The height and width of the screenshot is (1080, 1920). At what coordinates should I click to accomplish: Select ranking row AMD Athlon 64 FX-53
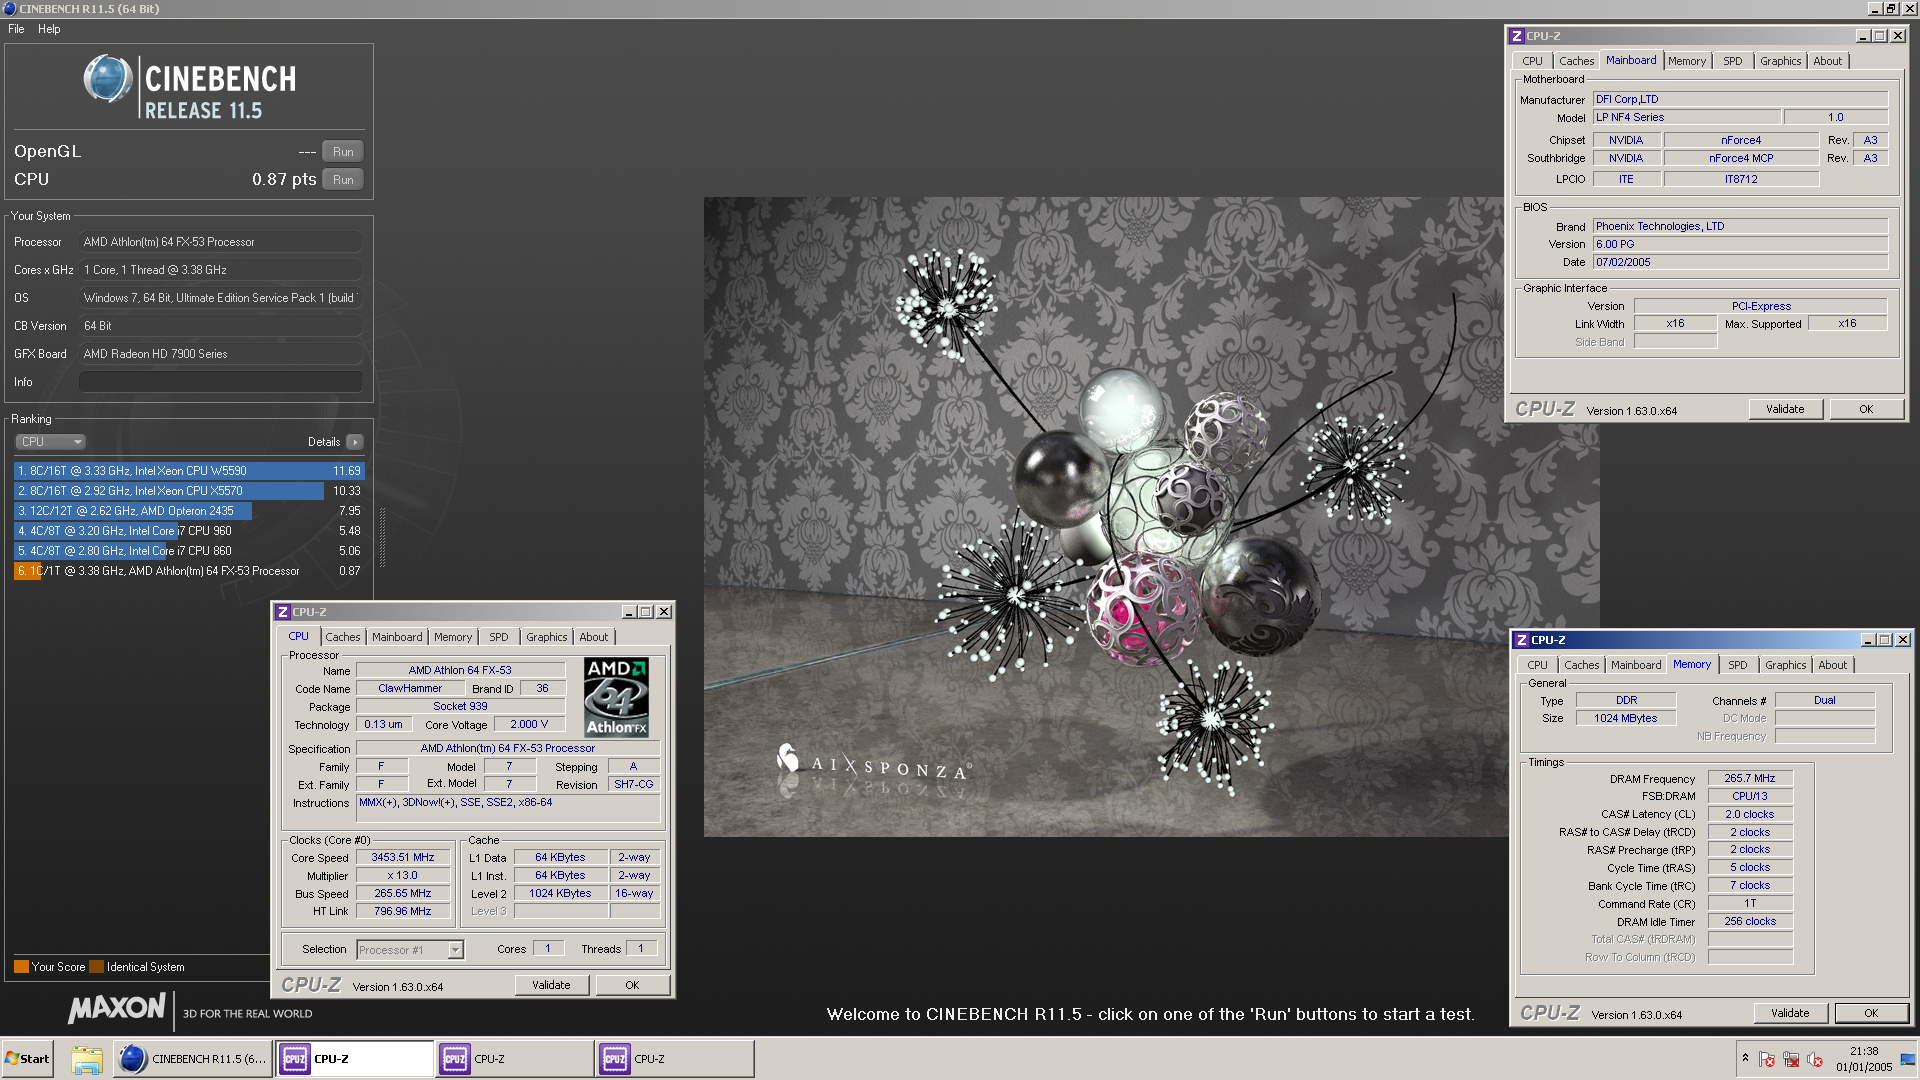[x=189, y=571]
